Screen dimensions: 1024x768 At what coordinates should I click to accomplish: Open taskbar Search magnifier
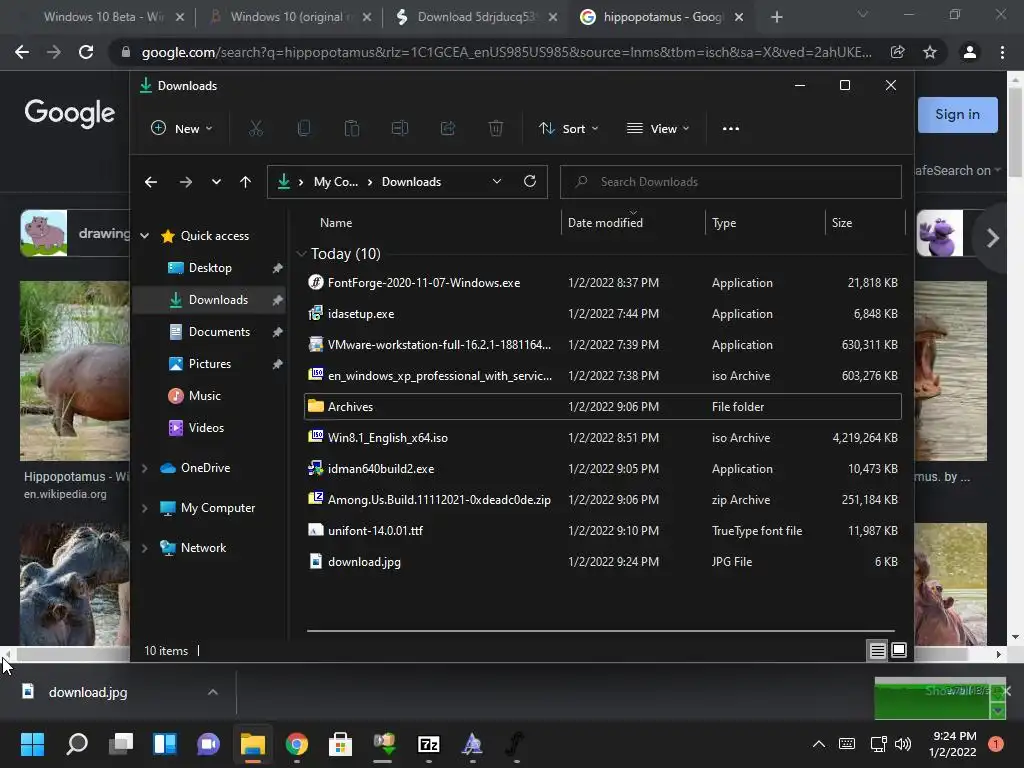(77, 744)
